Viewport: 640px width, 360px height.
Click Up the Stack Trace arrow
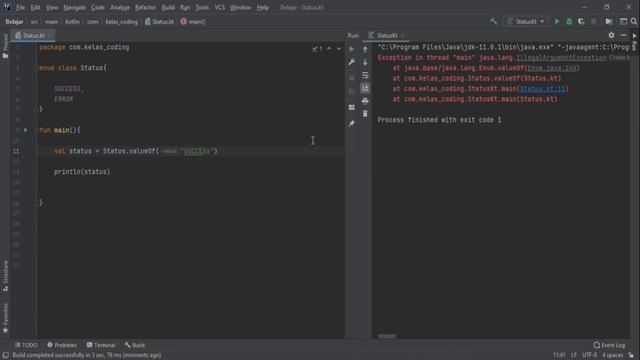tap(365, 49)
